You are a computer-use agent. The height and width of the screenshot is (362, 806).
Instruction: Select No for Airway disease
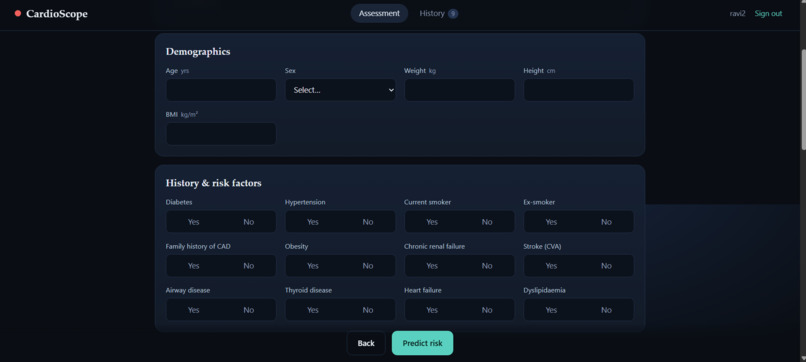[x=249, y=310]
